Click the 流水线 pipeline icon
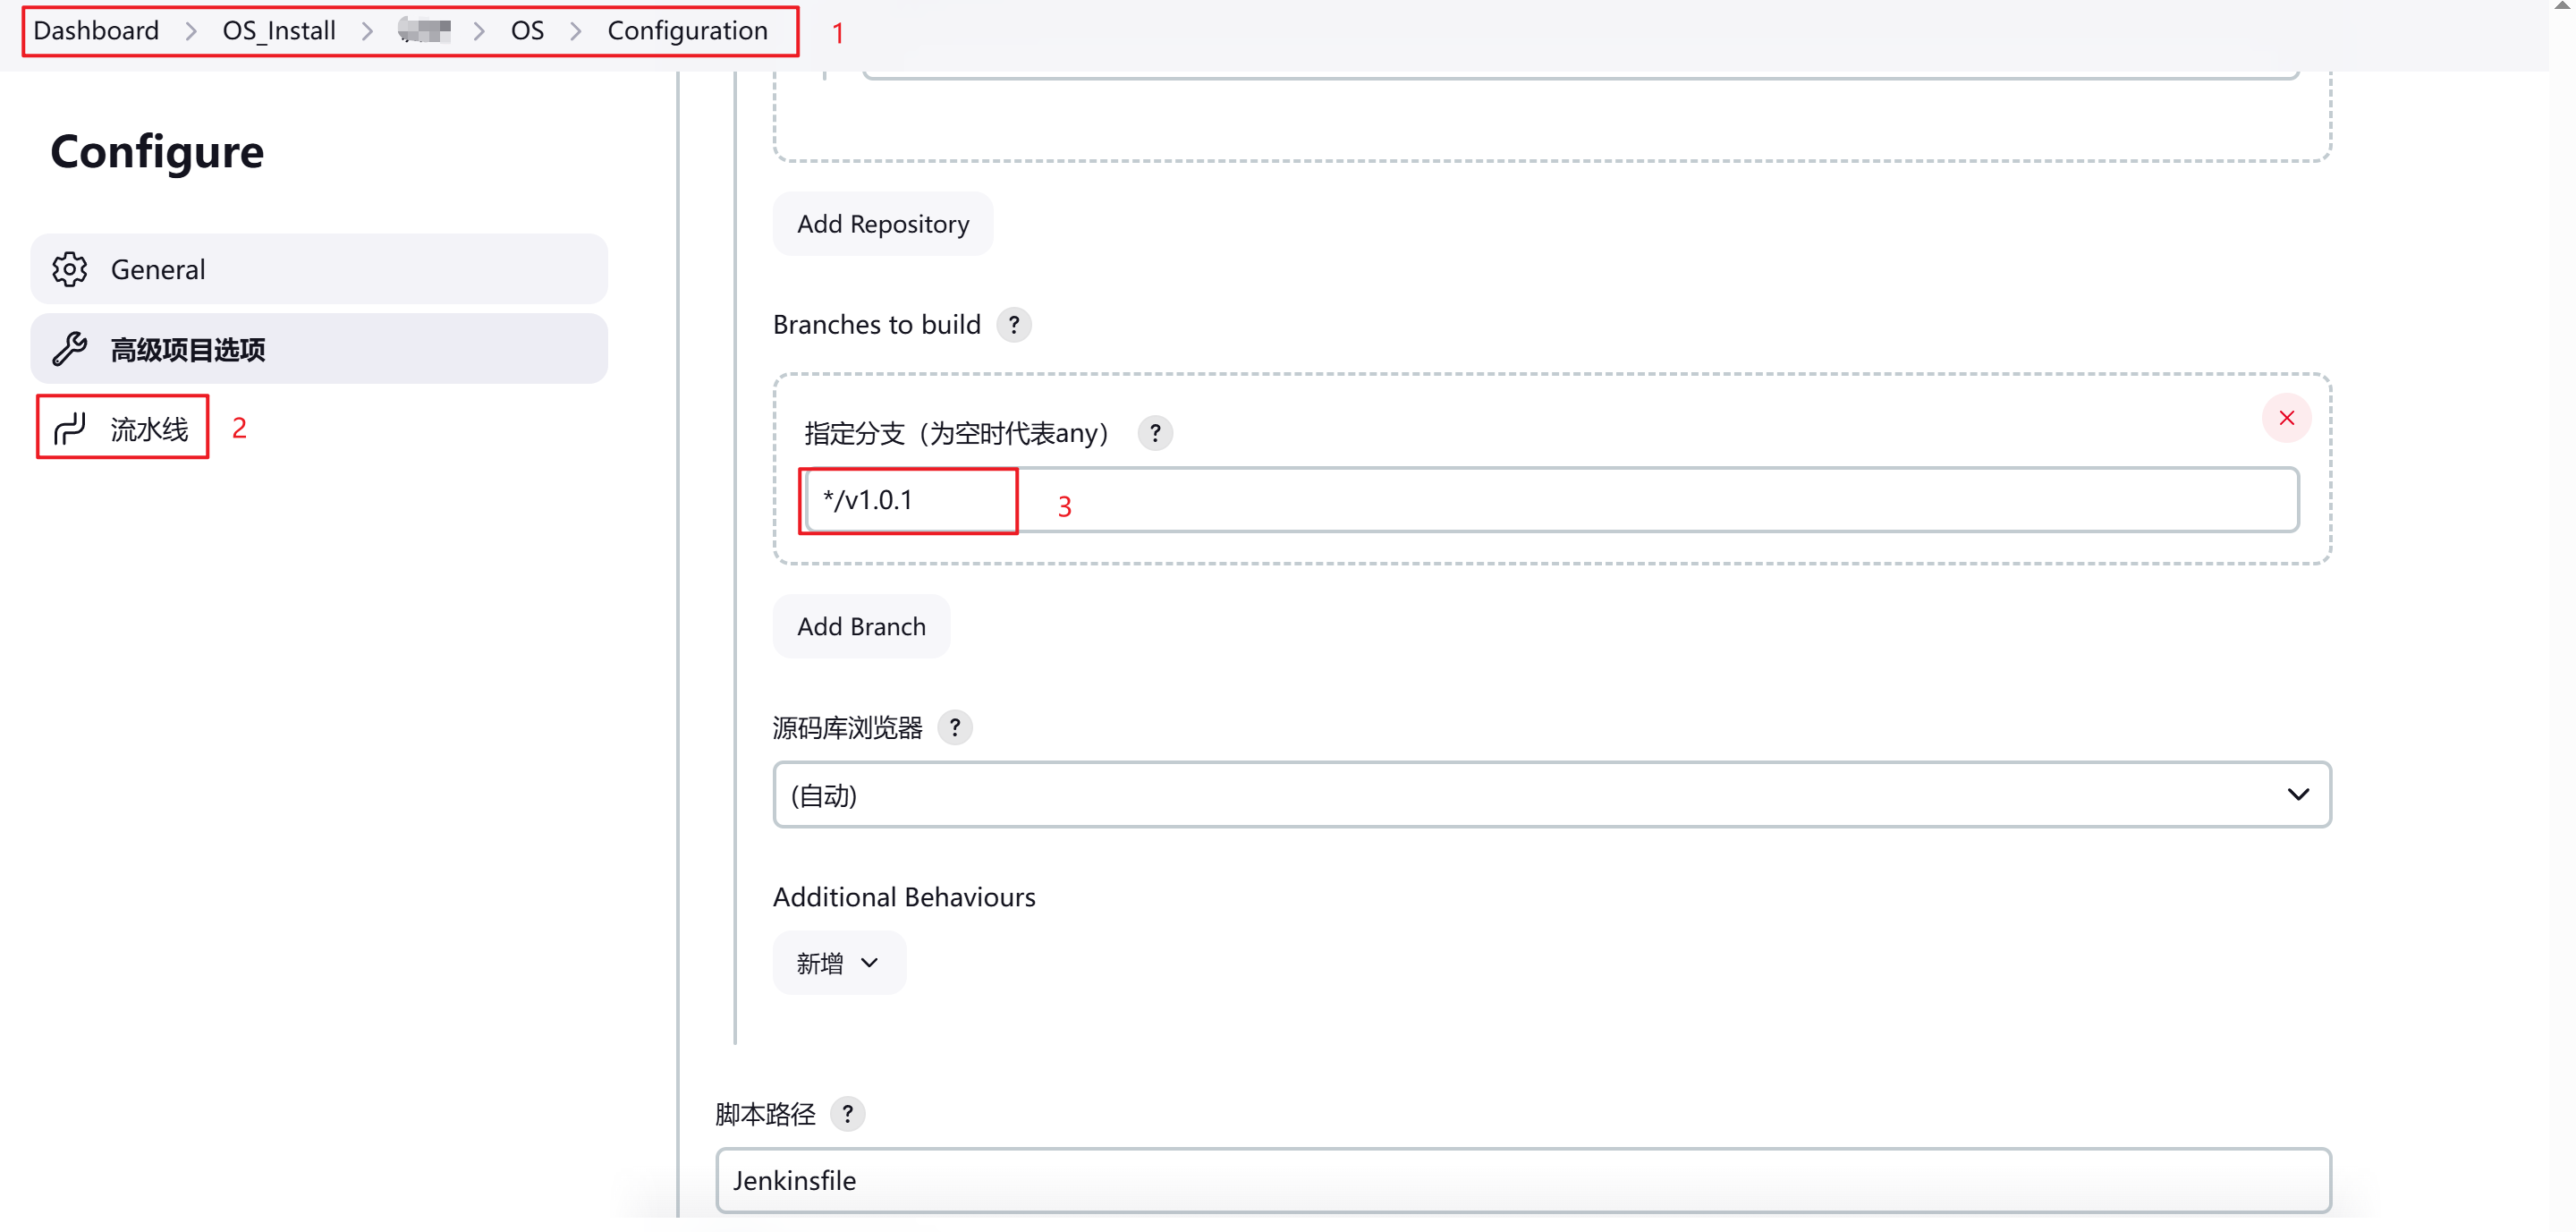This screenshot has width=2576, height=1232. [x=69, y=429]
